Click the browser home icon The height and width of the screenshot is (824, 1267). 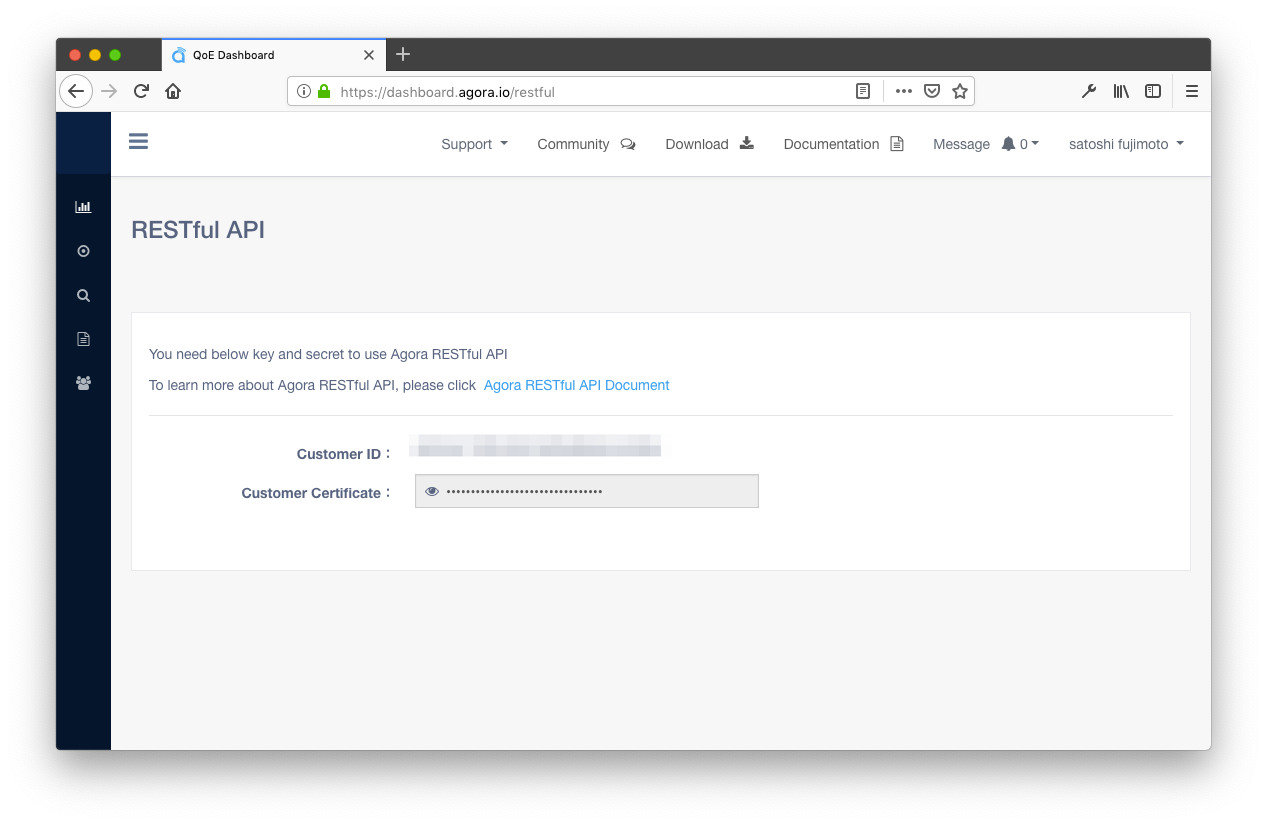click(x=173, y=91)
